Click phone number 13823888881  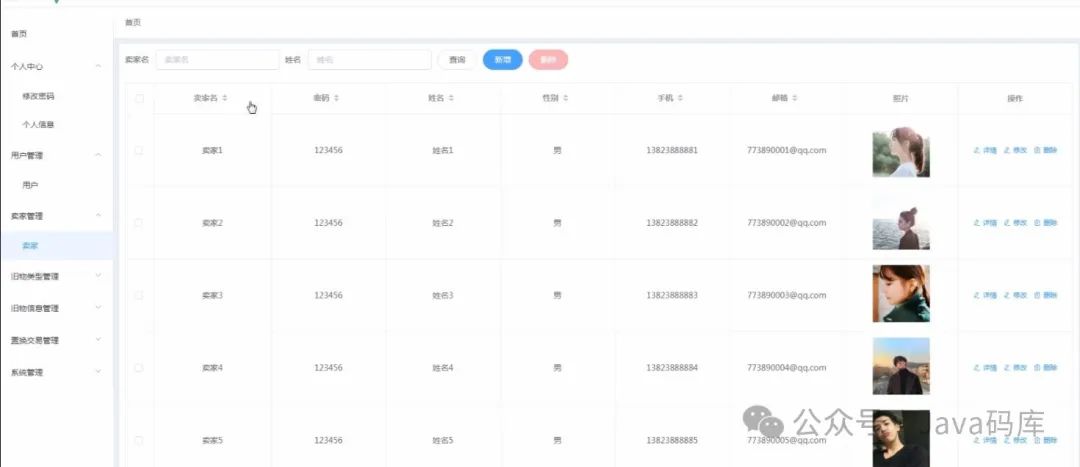[x=672, y=150]
